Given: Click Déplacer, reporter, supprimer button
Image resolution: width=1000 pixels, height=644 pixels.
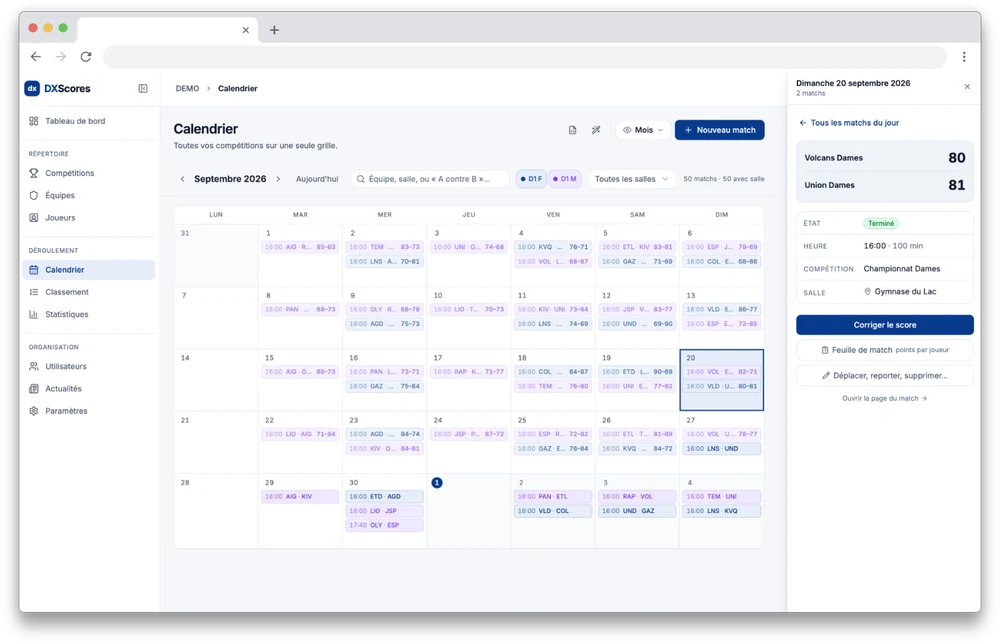Looking at the screenshot, I should pos(885,376).
